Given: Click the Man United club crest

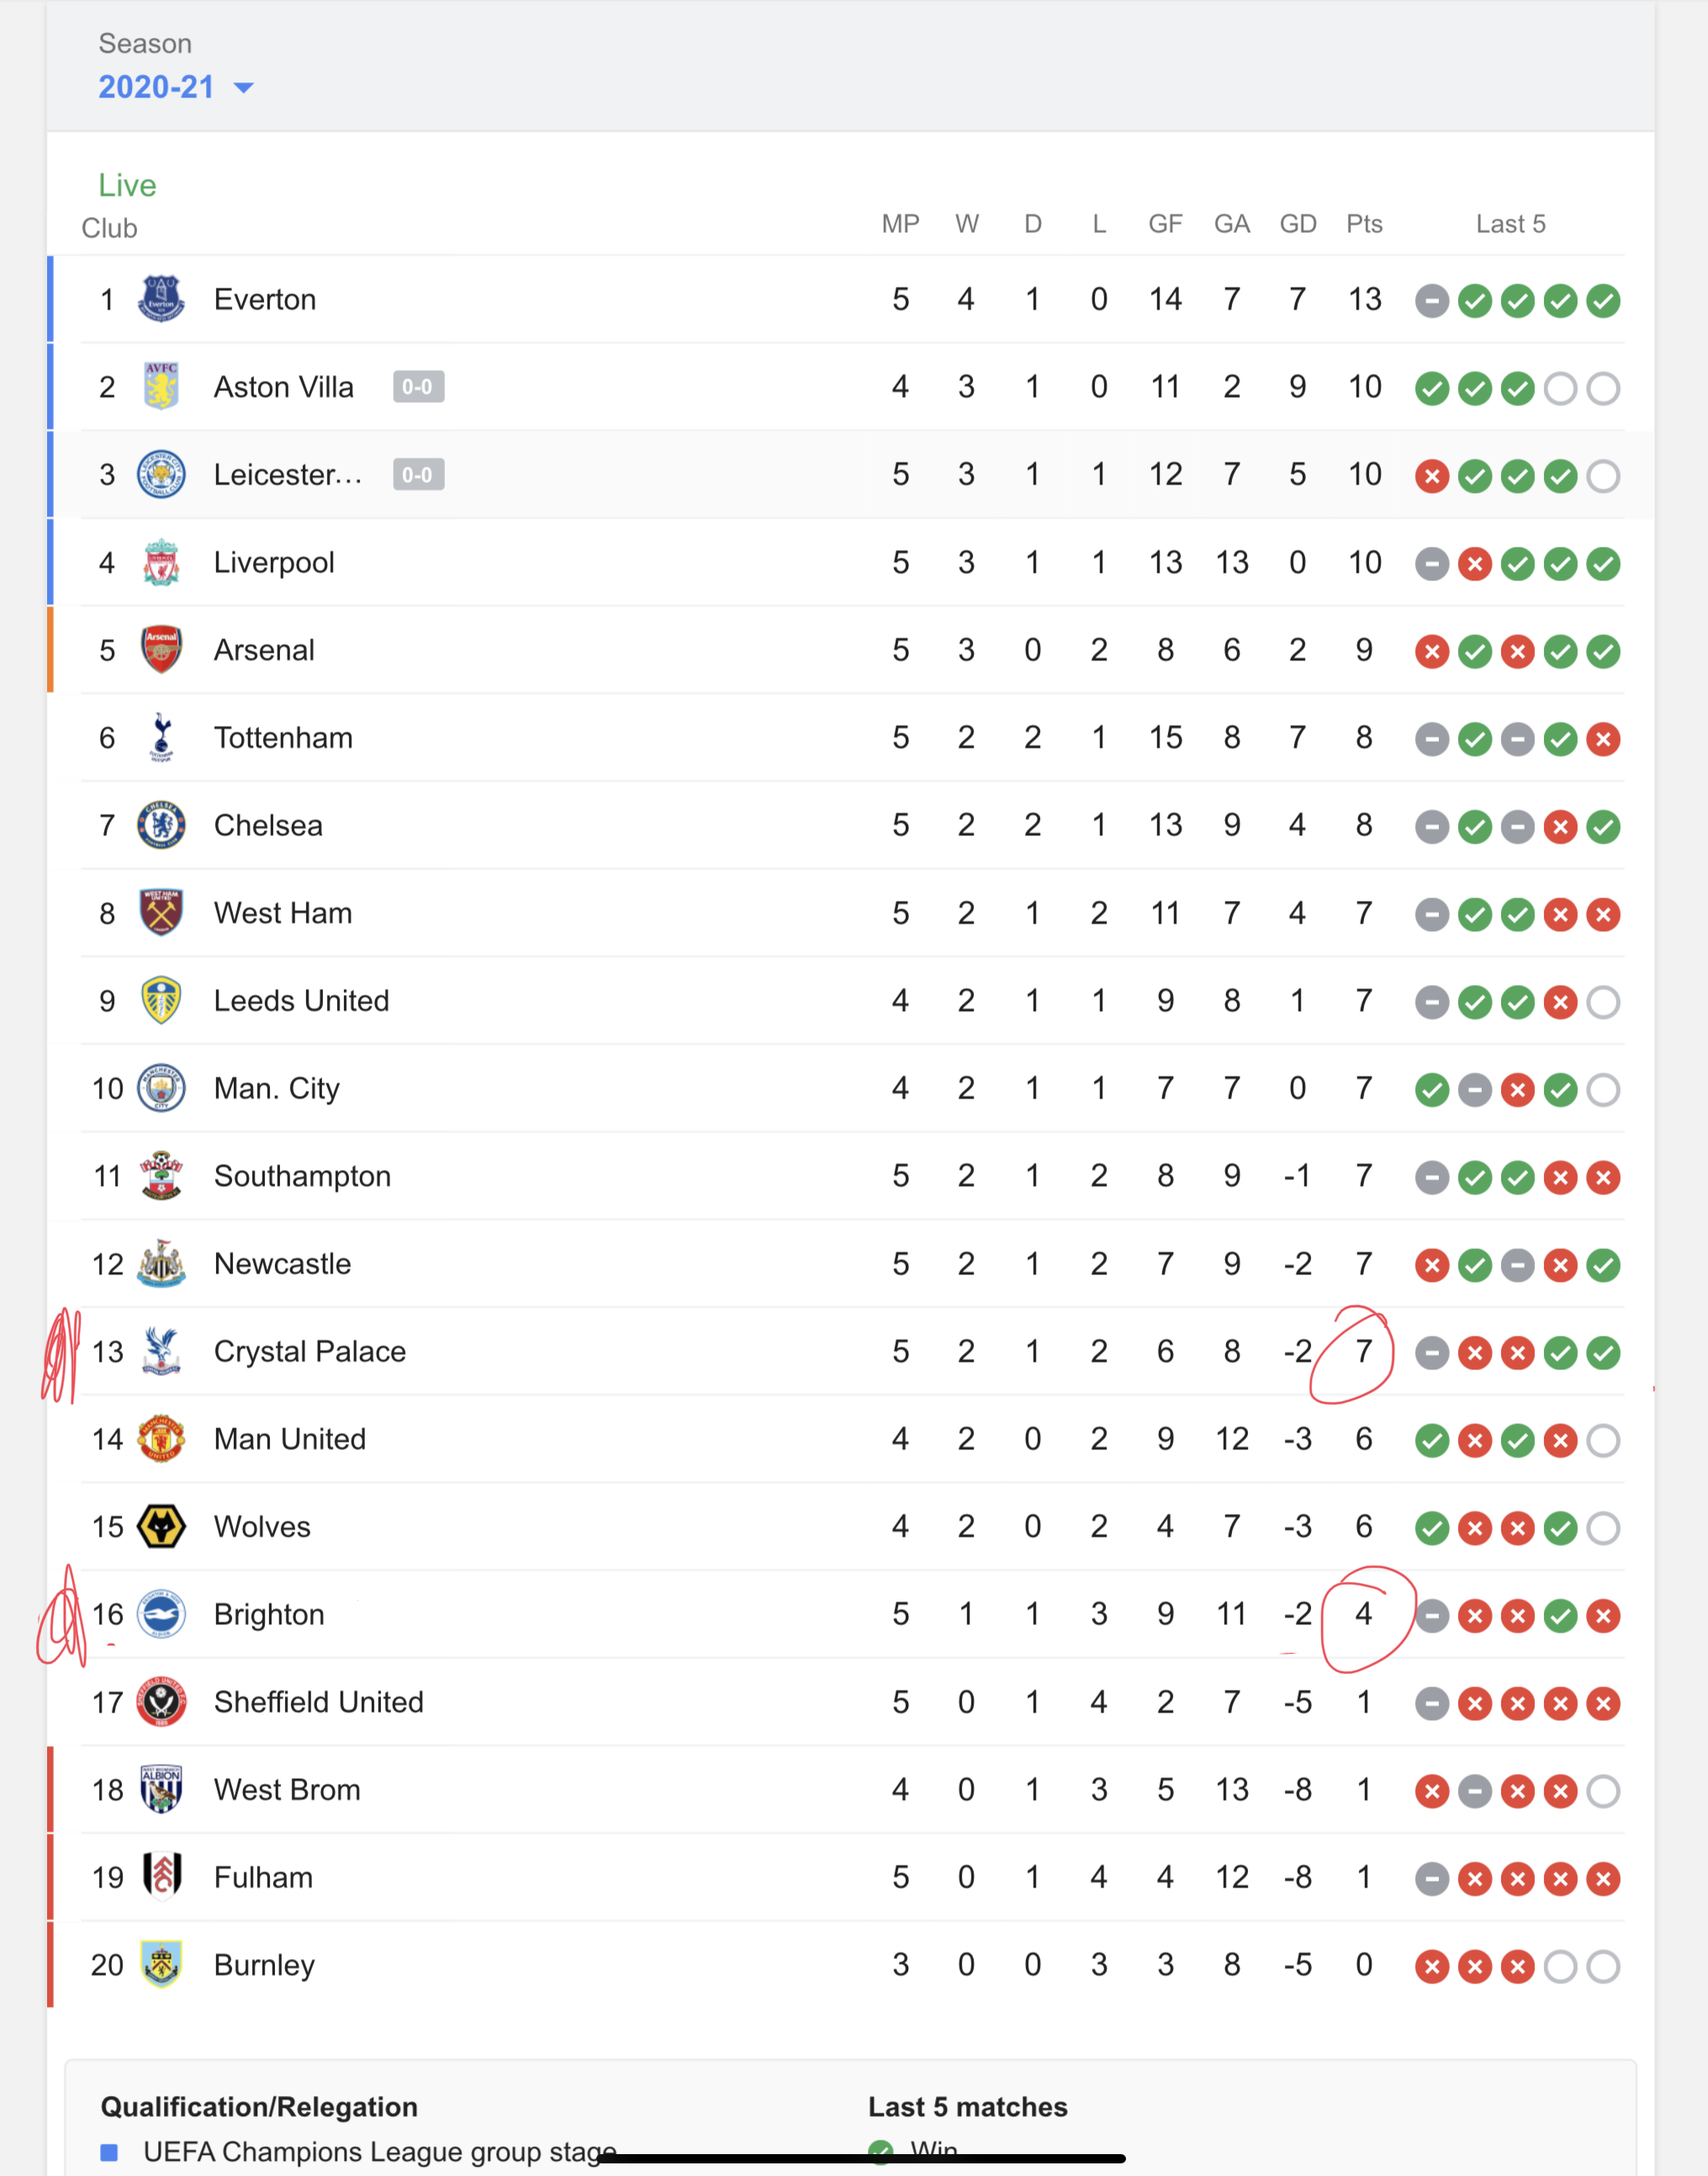Looking at the screenshot, I should [x=161, y=1439].
